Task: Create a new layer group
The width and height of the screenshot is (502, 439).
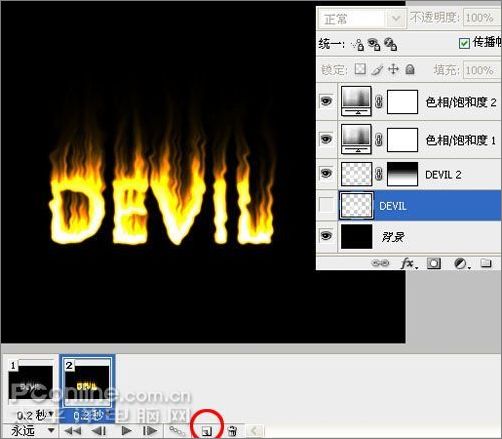Action: point(486,263)
